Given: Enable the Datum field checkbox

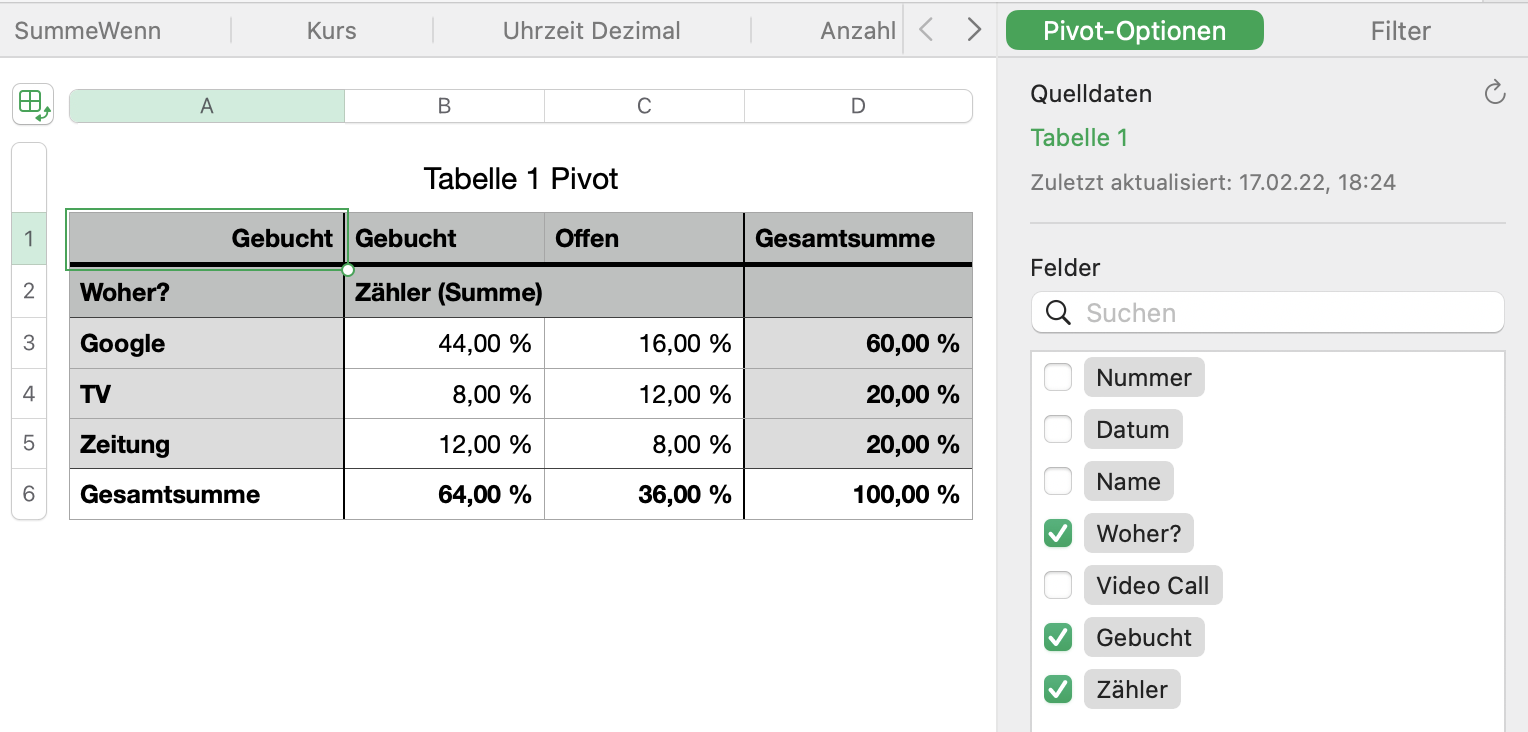Looking at the screenshot, I should tap(1058, 430).
